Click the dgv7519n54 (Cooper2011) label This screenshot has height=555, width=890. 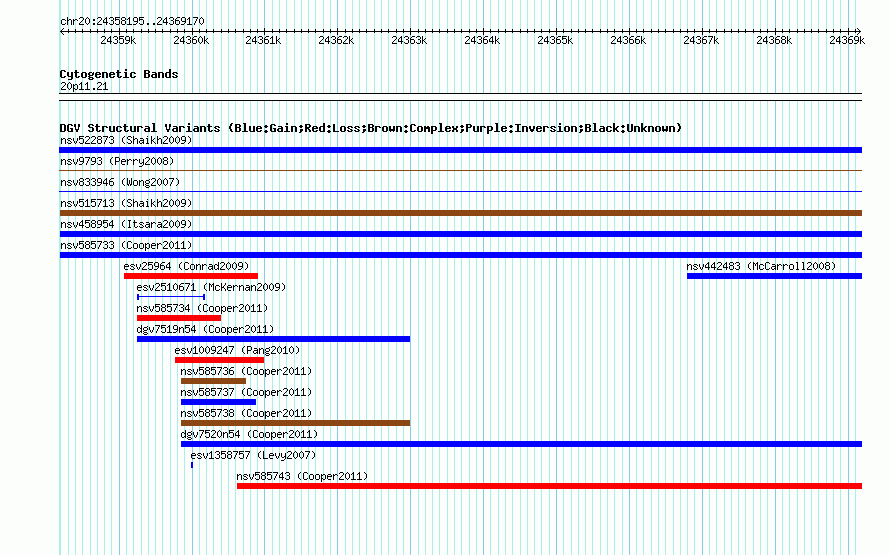click(205, 329)
